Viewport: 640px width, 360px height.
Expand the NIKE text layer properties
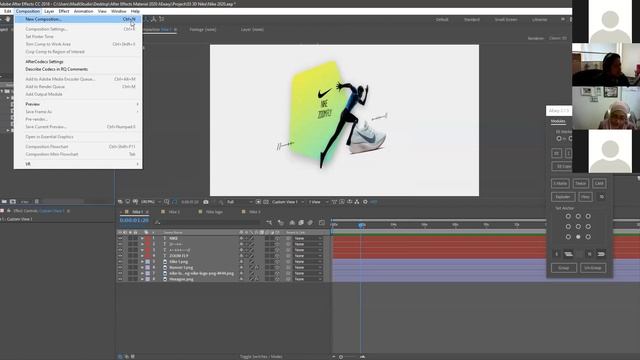[142, 238]
